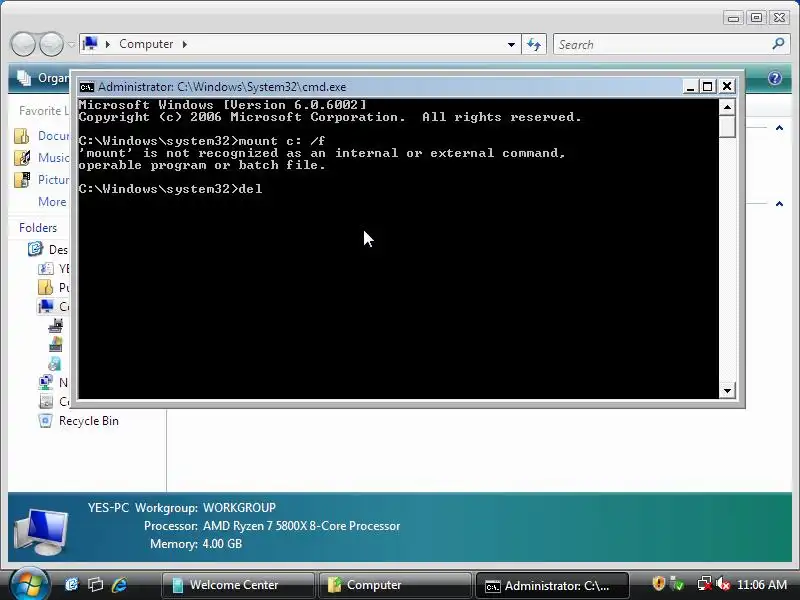Click the 11:06 AM taskbar clock
The height and width of the screenshot is (600, 800).
point(762,585)
